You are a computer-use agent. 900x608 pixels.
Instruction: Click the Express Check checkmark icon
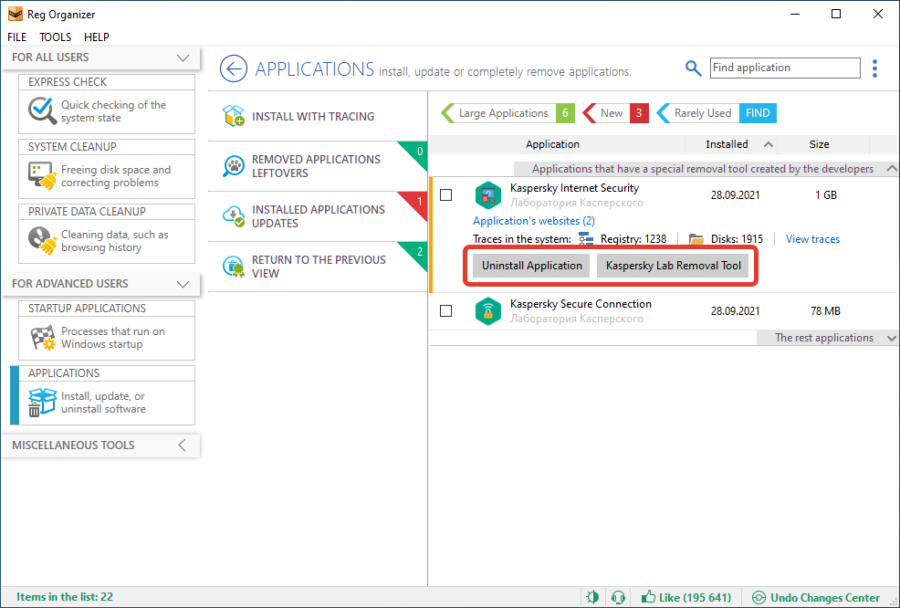(x=42, y=110)
